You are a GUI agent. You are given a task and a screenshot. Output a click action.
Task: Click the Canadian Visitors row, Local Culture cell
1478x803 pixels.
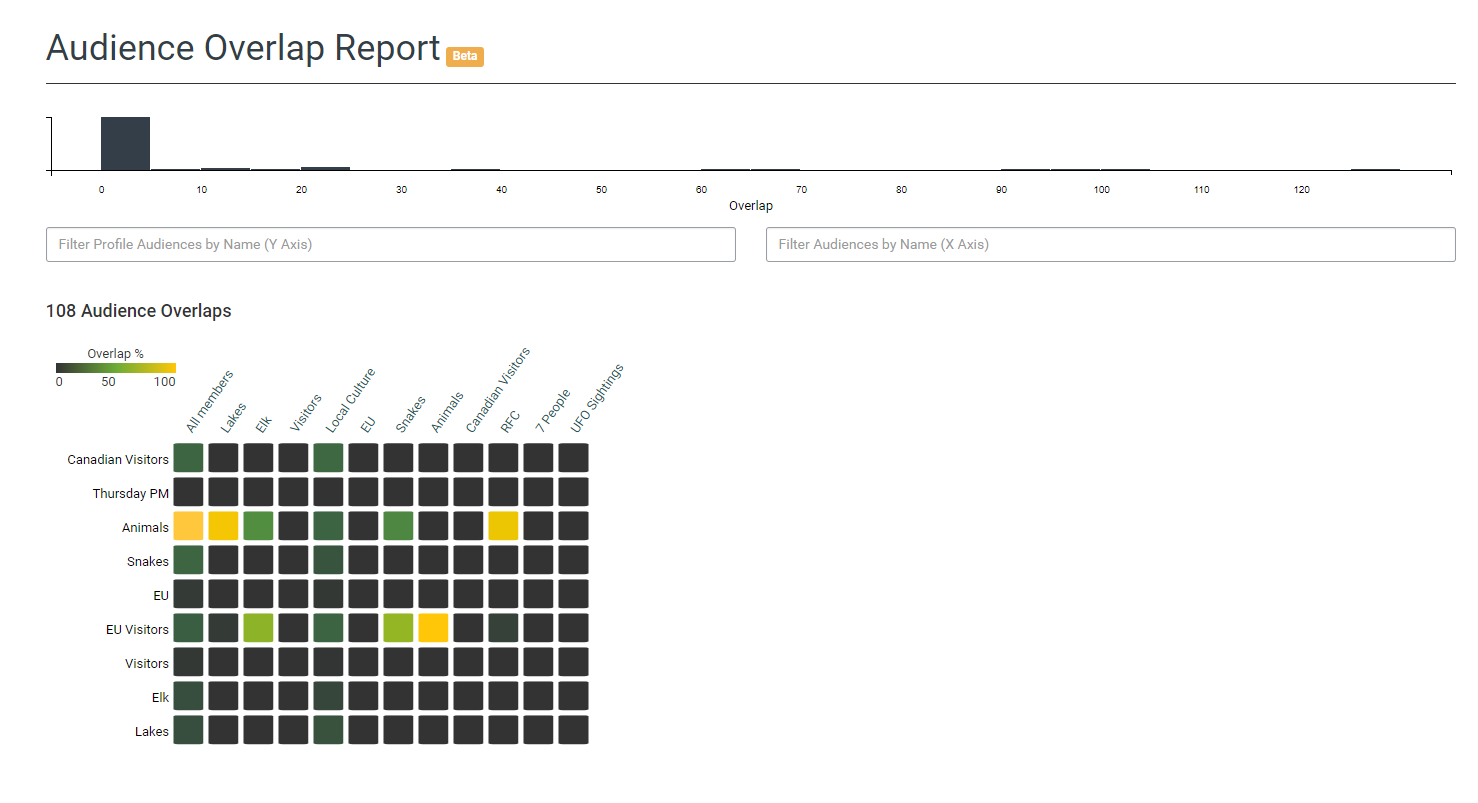point(328,458)
